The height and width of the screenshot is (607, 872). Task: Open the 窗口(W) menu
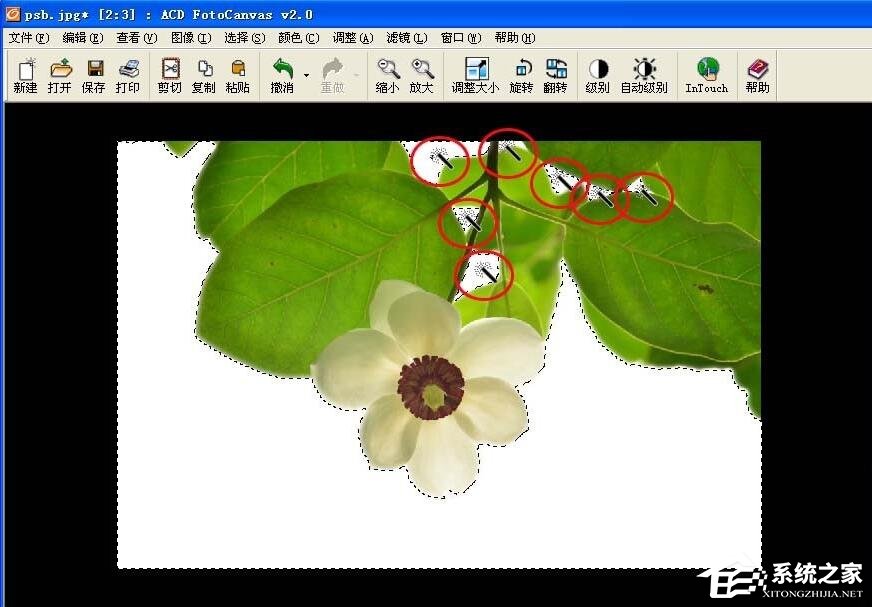[x=460, y=38]
